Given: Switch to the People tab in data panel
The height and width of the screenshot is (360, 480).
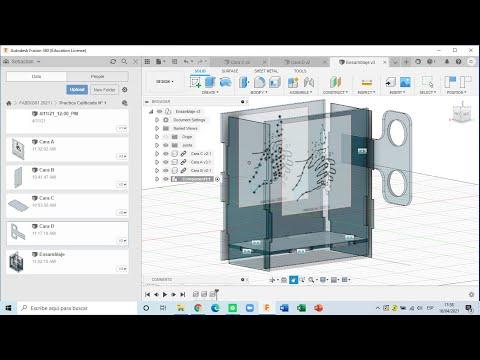Looking at the screenshot, I should coord(97,76).
